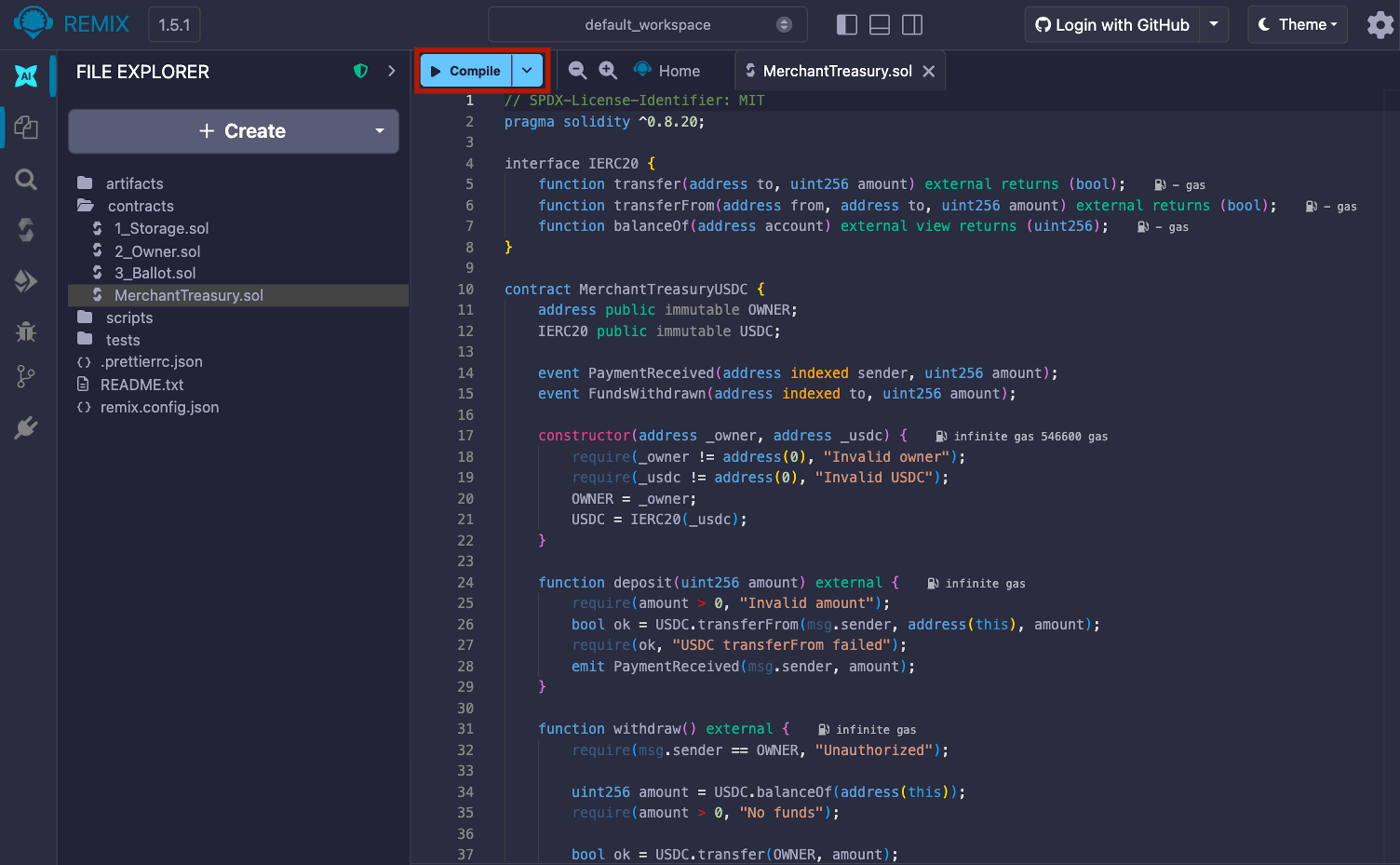Toggle the left side panel layout
Viewport: 1400px width, 865px height.
coord(847,25)
